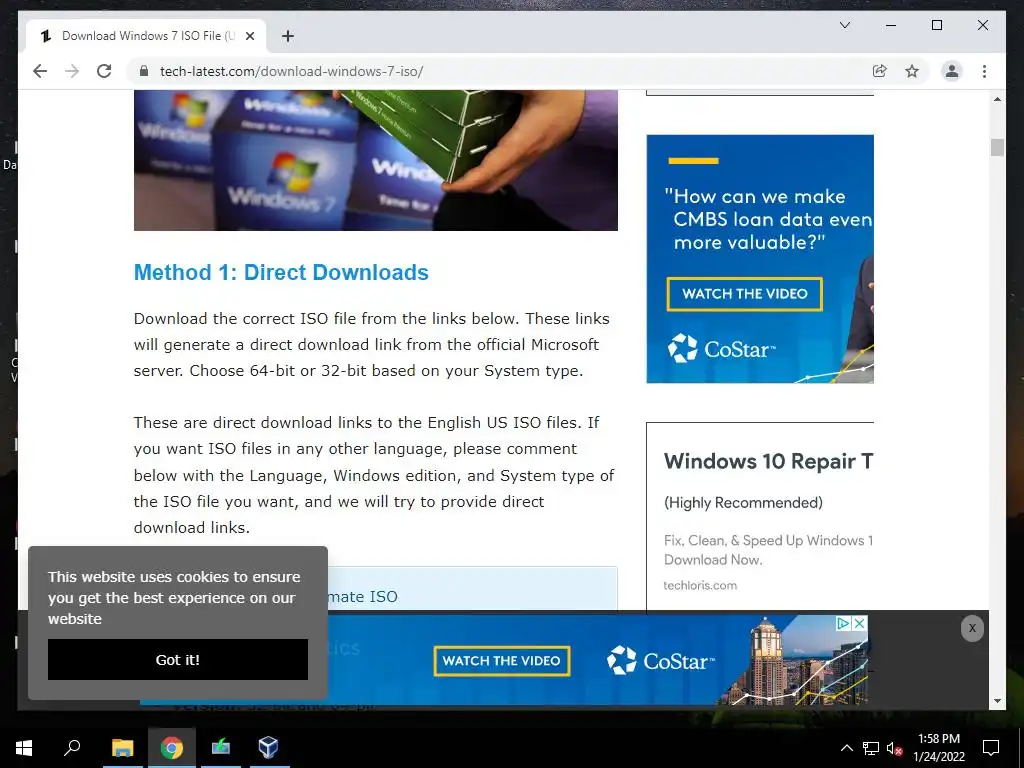Image resolution: width=1024 pixels, height=768 pixels.
Task: Click the scrollbar down arrow
Action: coord(997,701)
